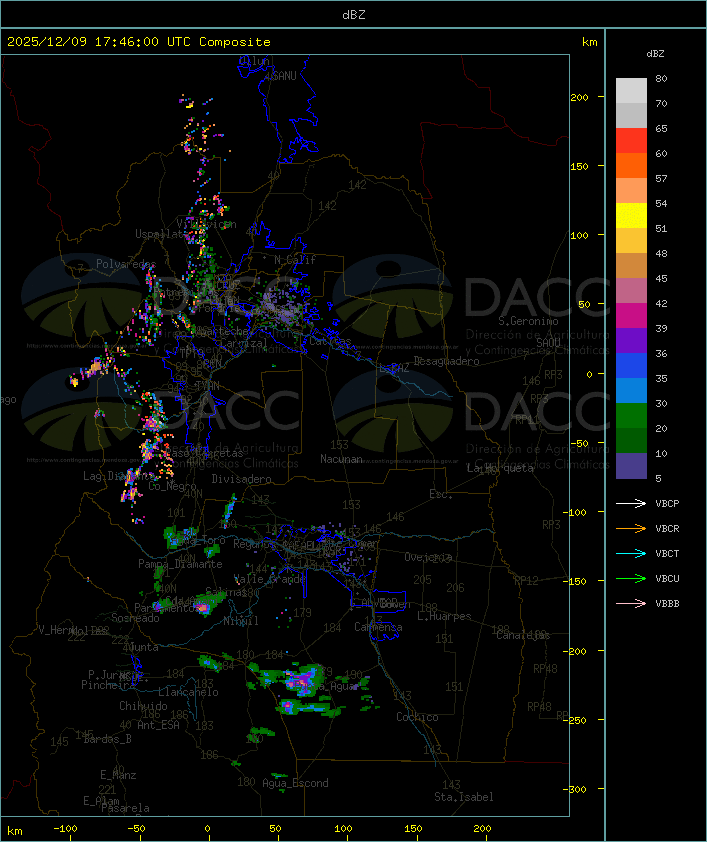Select the royal blue 35-36 dBZ swatch
The image size is (707, 842).
point(631,365)
